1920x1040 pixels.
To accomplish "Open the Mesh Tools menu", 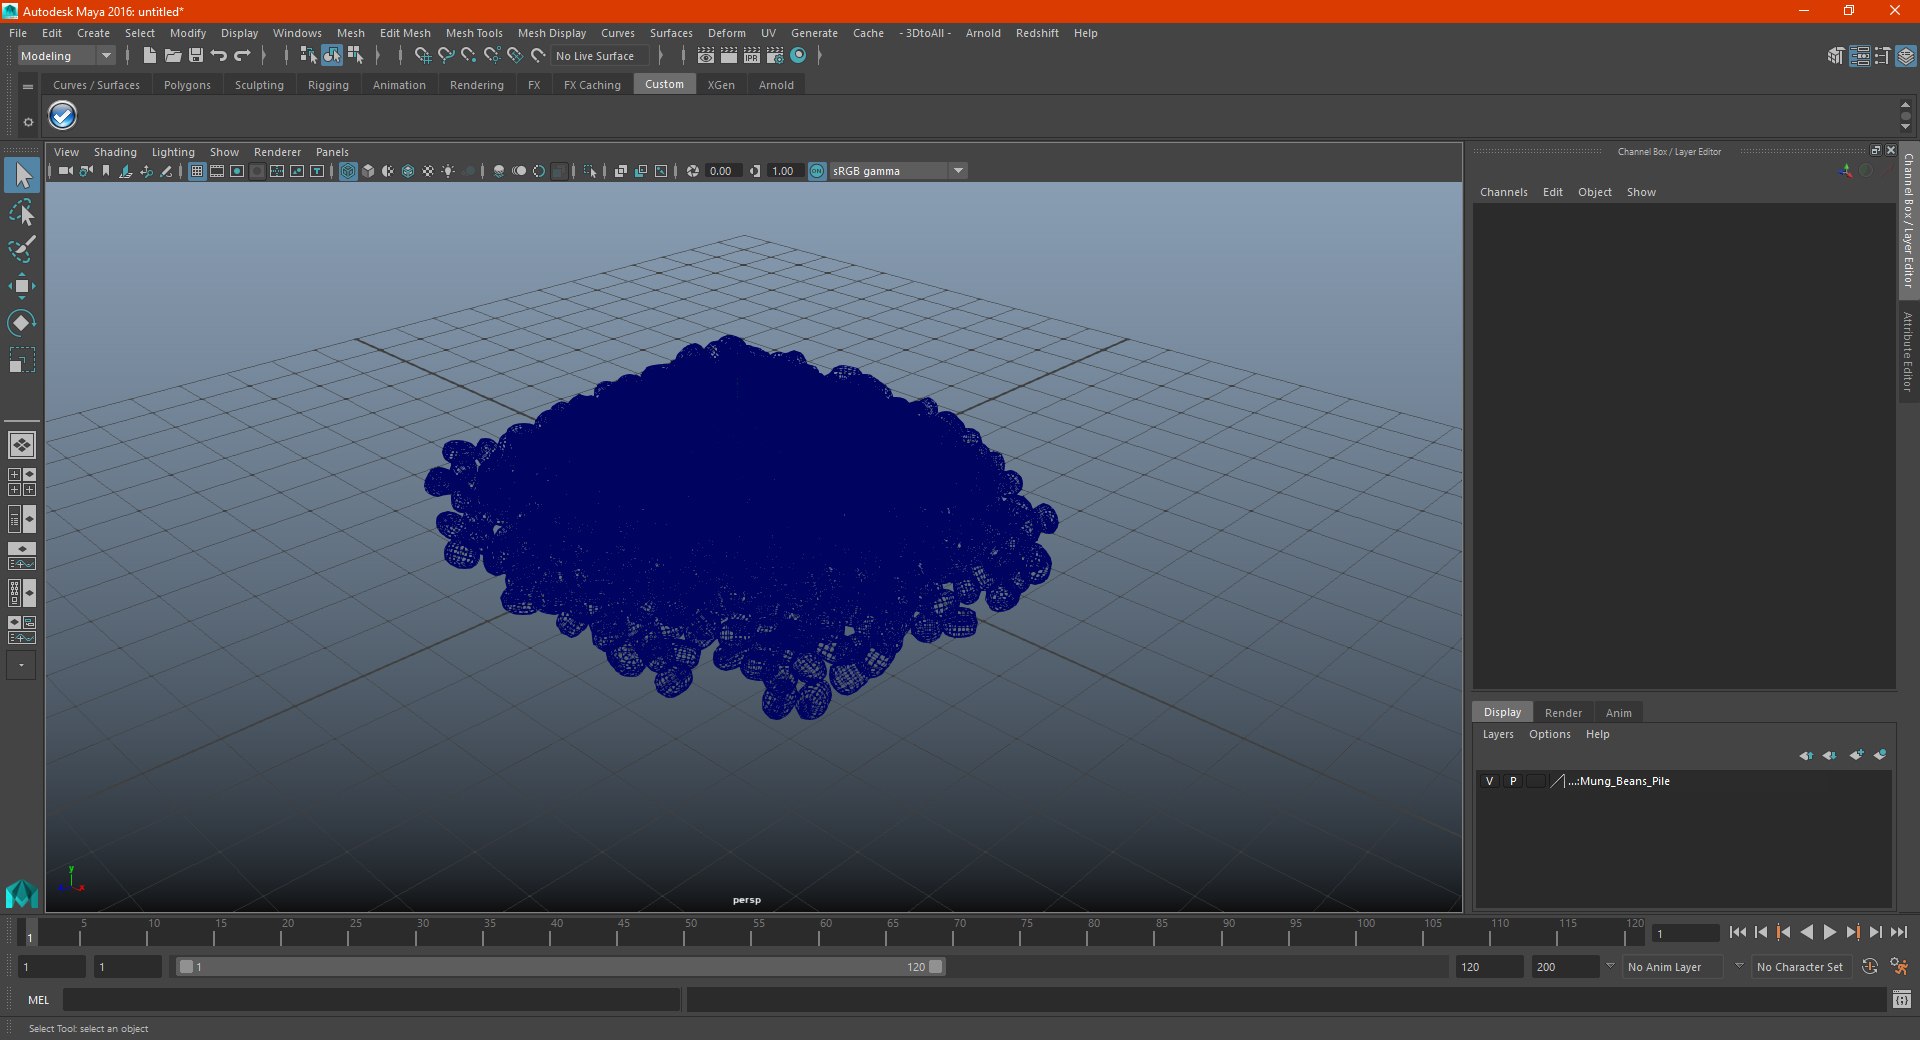I will (474, 33).
